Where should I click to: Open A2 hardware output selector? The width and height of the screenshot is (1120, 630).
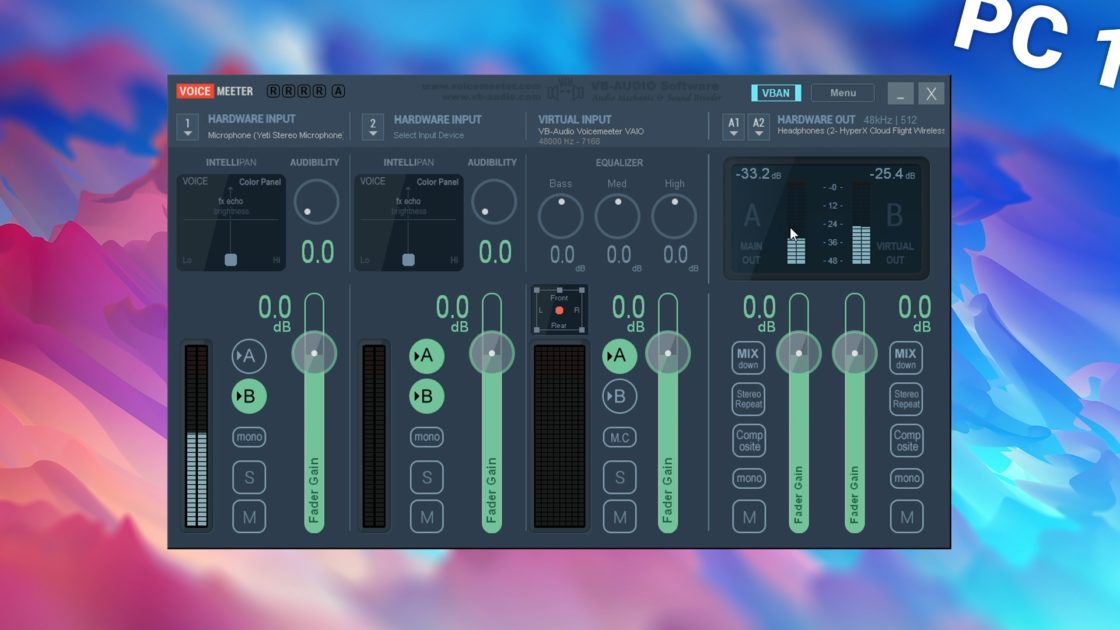(759, 126)
